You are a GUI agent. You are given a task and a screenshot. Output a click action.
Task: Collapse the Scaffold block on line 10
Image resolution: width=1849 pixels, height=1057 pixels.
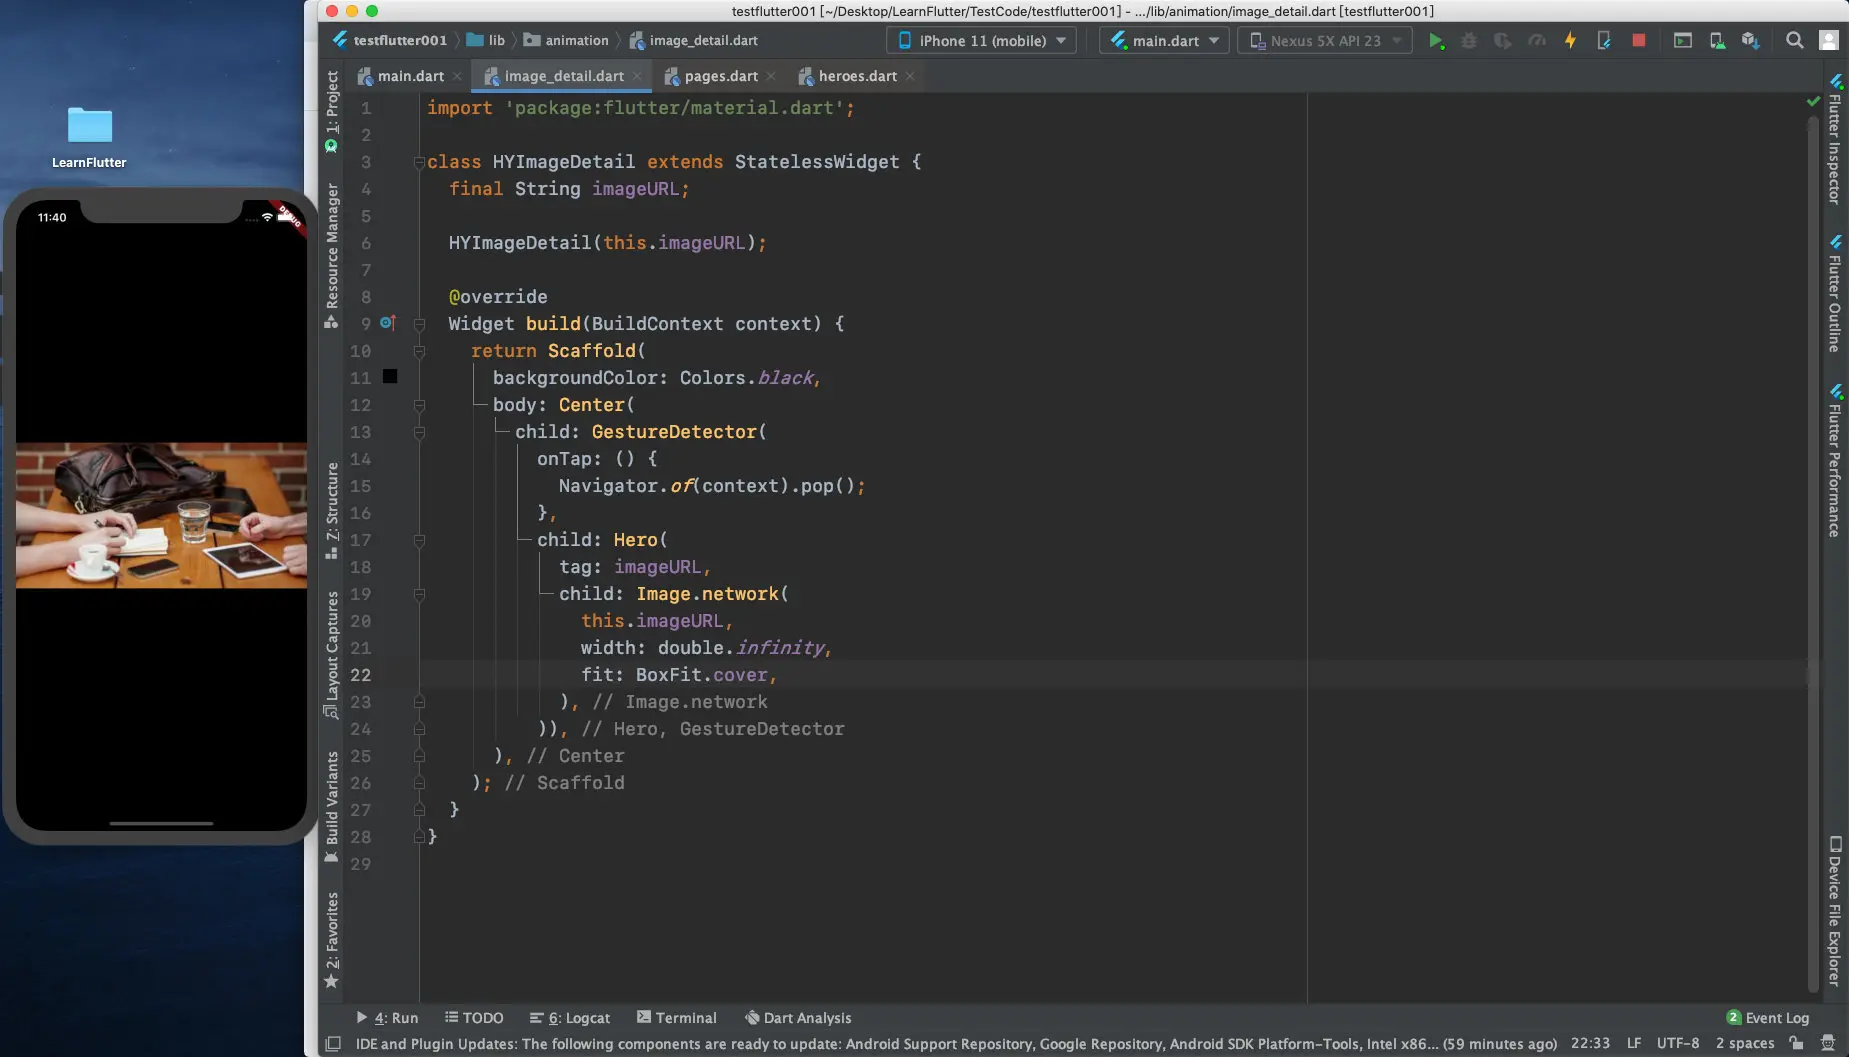pos(420,351)
